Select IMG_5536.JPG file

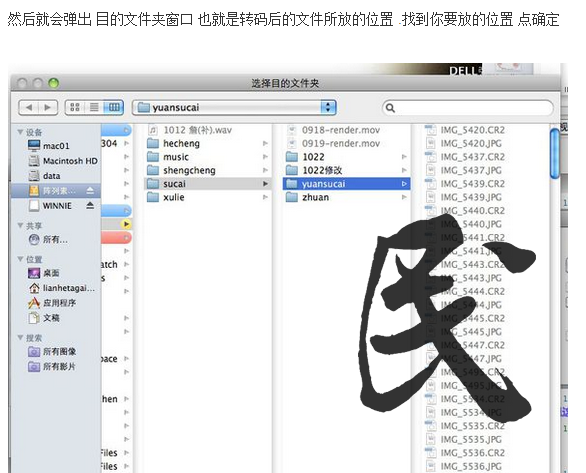464,466
